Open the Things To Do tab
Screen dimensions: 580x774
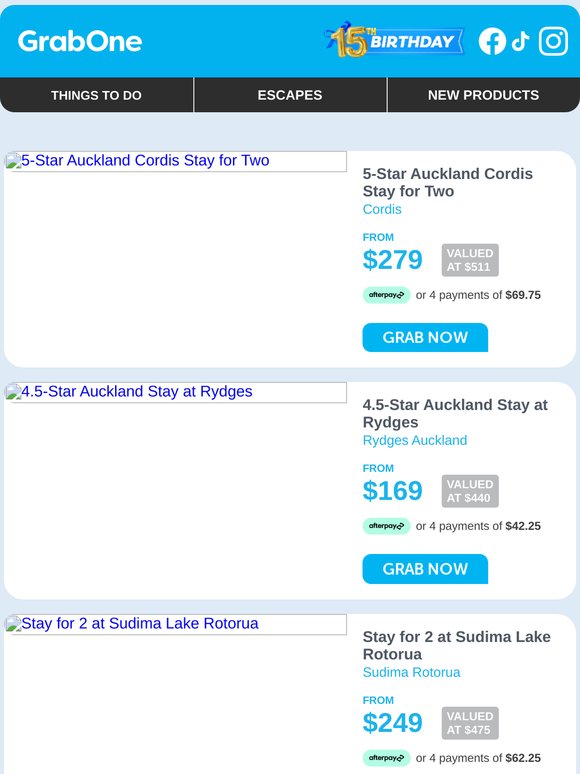click(x=96, y=95)
